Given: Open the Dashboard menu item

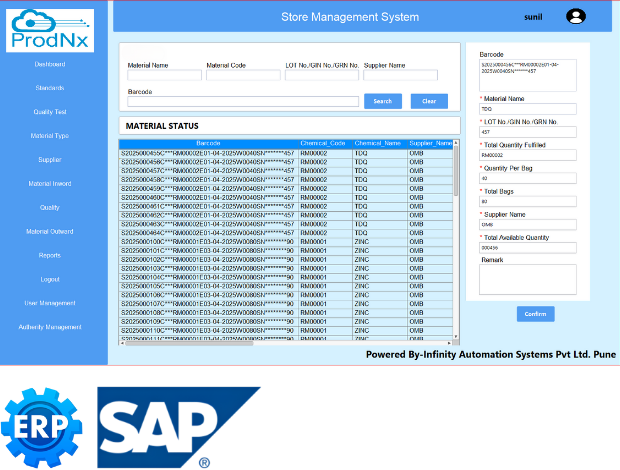Looking at the screenshot, I should 50,64.
